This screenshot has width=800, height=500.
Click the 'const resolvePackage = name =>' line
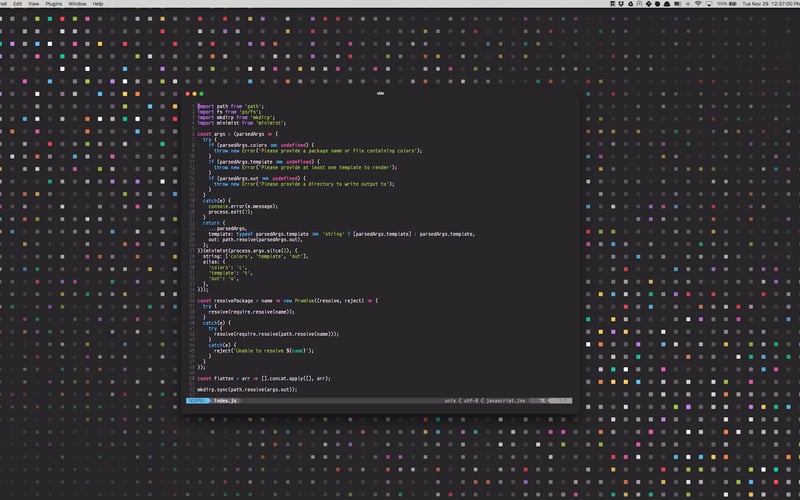click(288, 301)
